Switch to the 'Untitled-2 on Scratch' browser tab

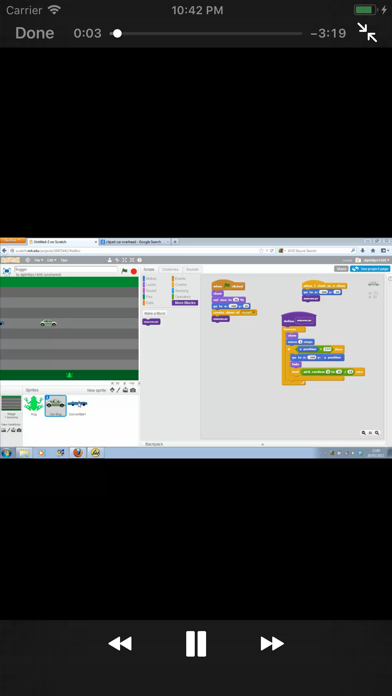click(62, 242)
